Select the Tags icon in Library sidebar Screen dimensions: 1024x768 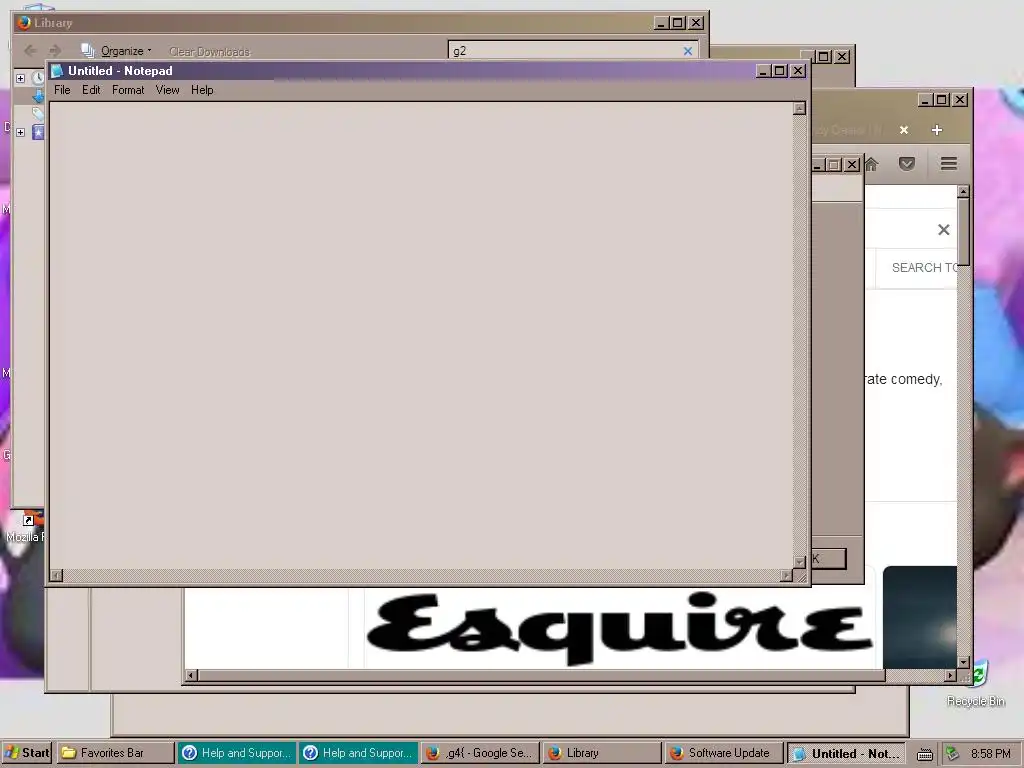click(39, 114)
